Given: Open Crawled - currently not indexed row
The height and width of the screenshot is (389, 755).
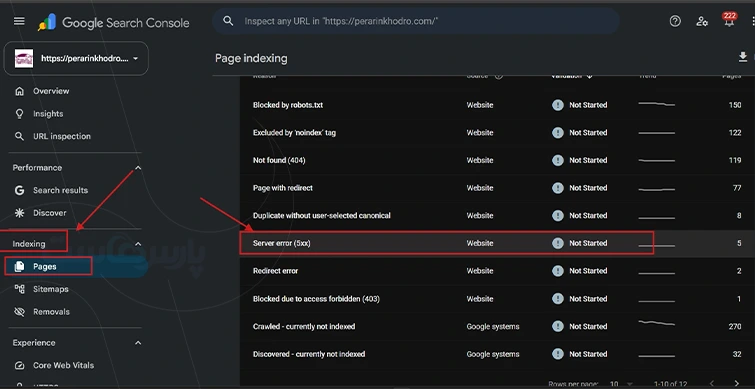Looking at the screenshot, I should point(497,326).
